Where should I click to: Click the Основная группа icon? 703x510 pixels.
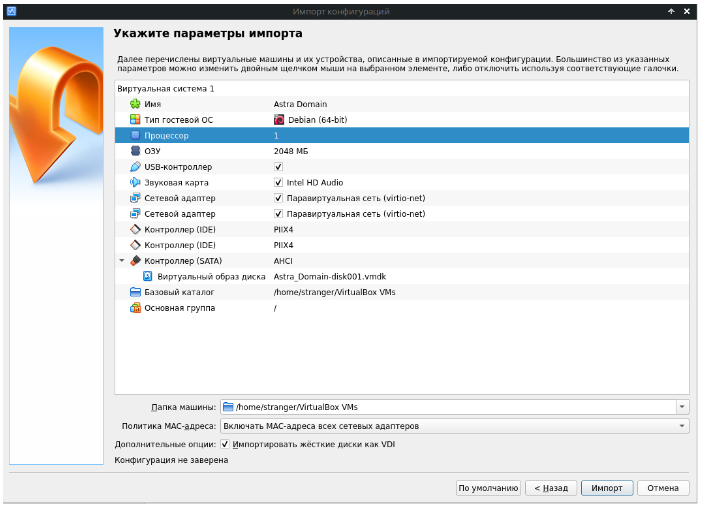pyautogui.click(x=135, y=308)
